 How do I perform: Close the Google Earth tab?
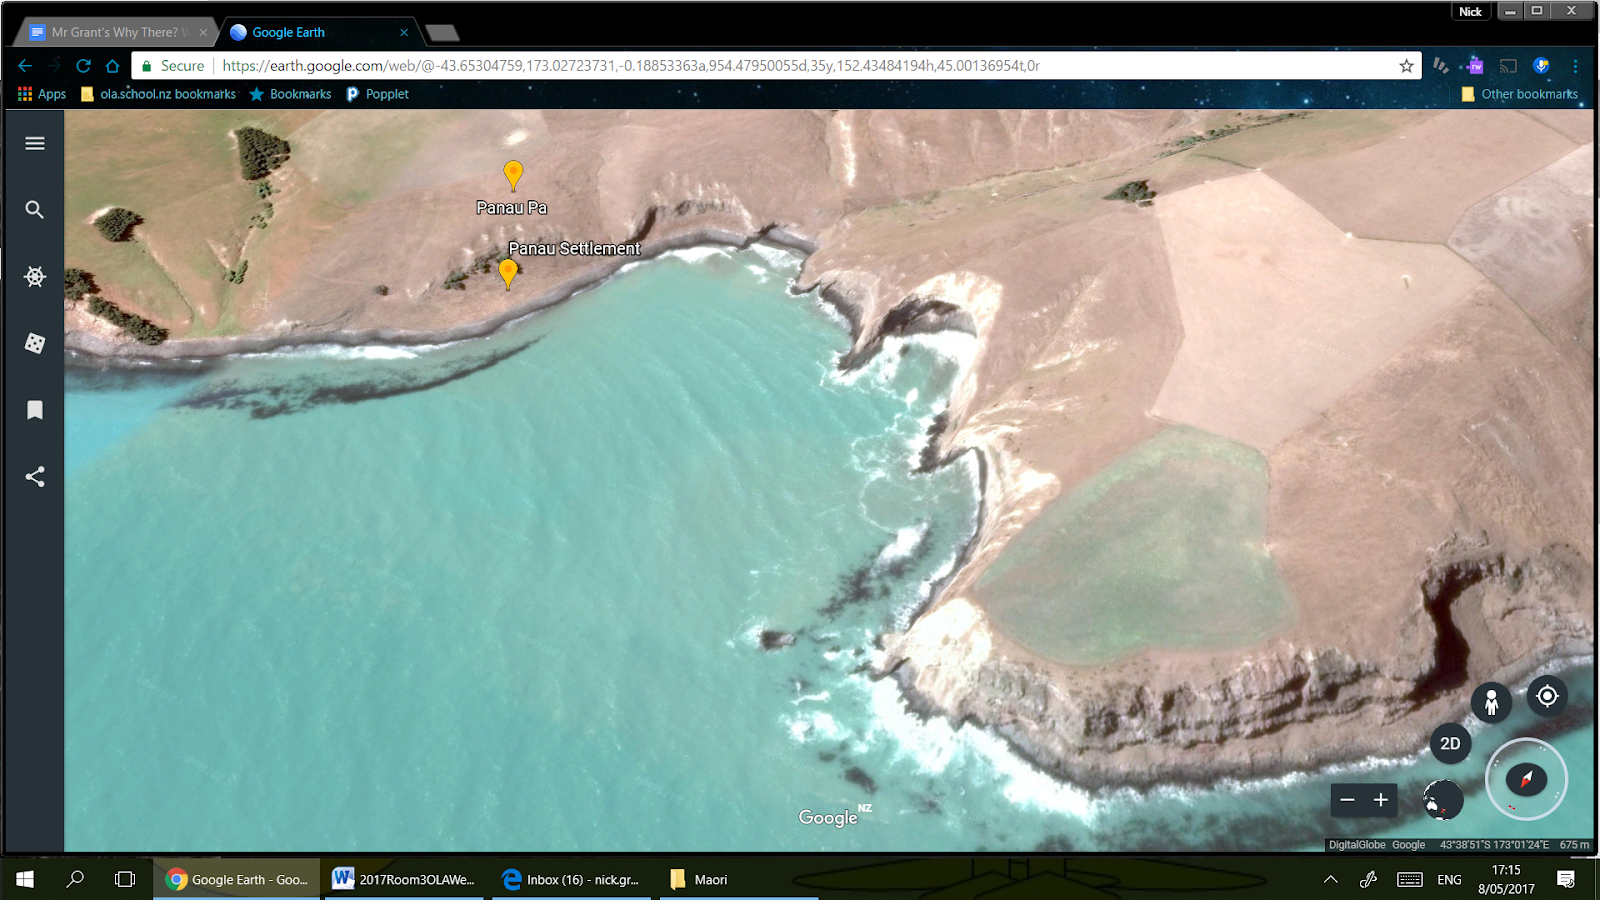click(404, 32)
